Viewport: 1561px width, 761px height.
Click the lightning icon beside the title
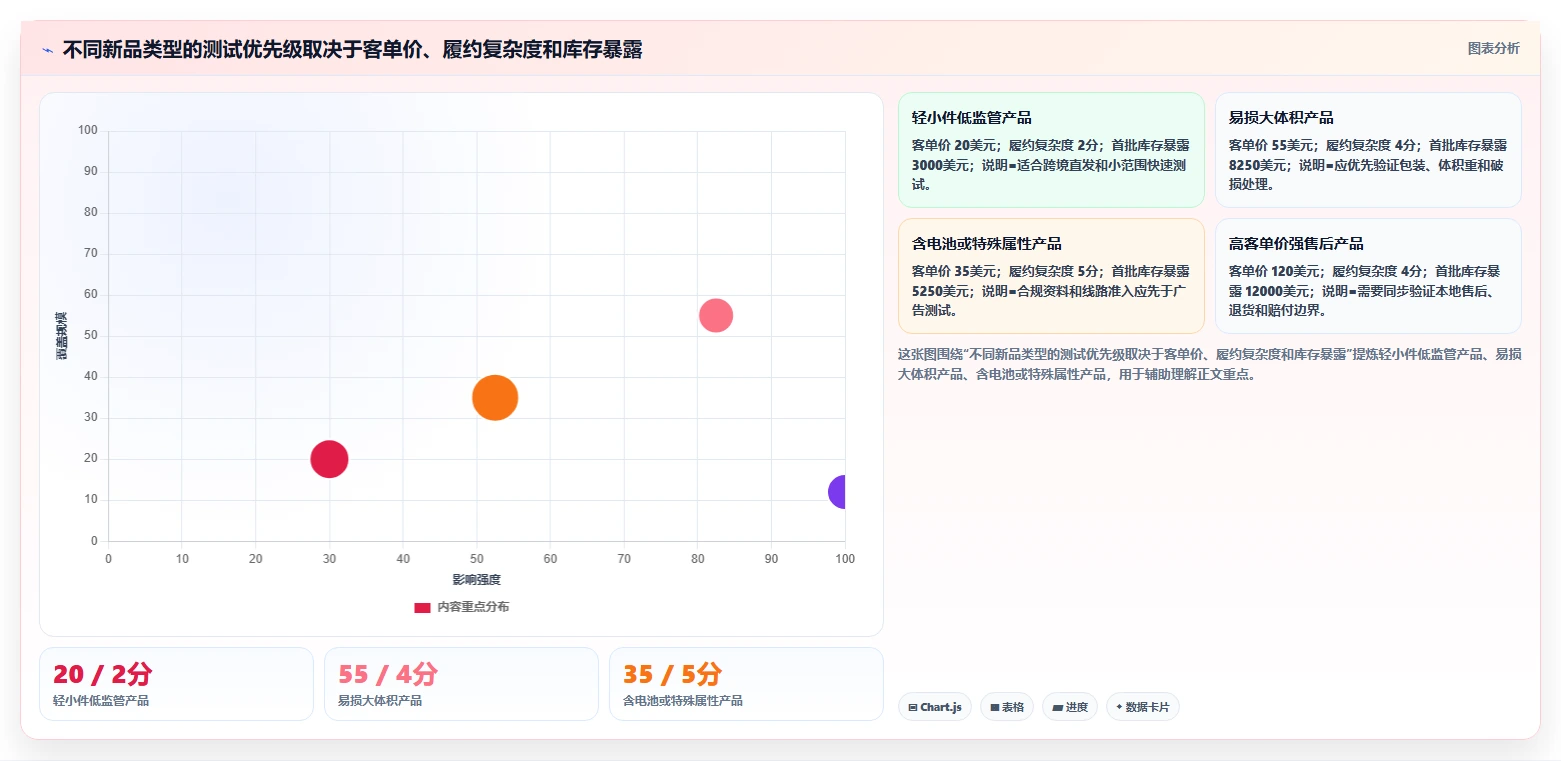[47, 50]
